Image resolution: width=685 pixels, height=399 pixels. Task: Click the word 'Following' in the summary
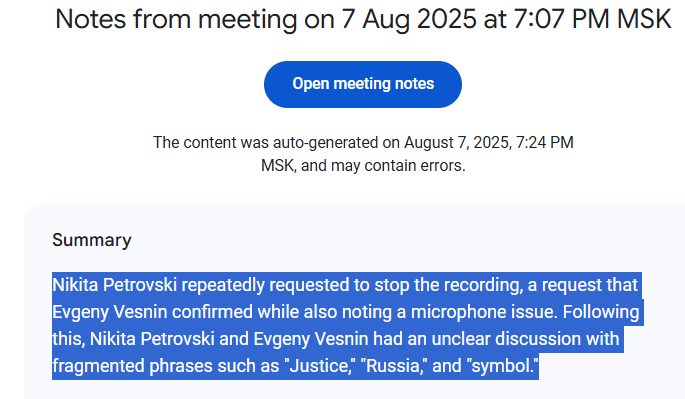click(x=601, y=312)
